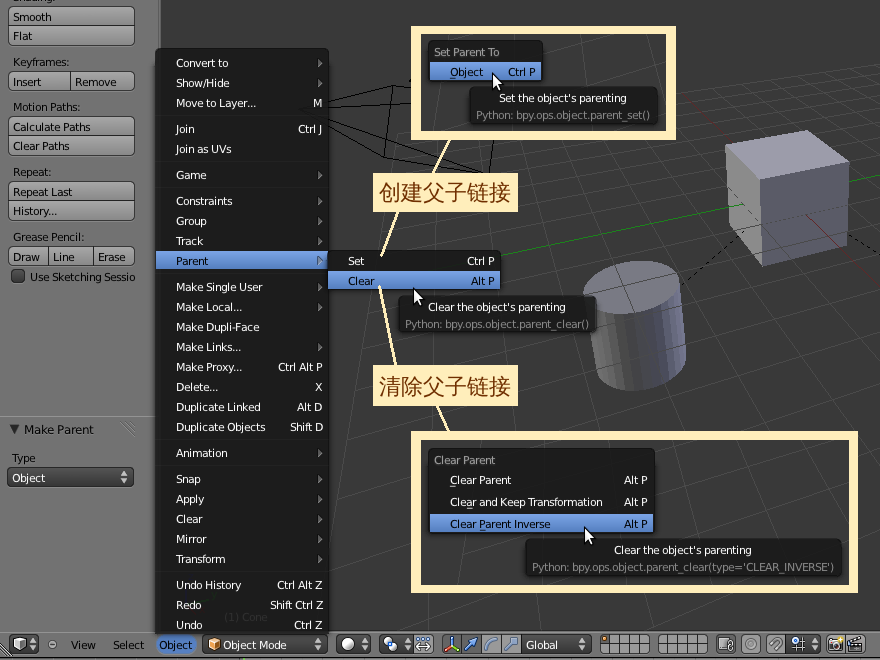Open the viewport shading sphere selector
Image resolution: width=880 pixels, height=660 pixels.
coord(355,644)
